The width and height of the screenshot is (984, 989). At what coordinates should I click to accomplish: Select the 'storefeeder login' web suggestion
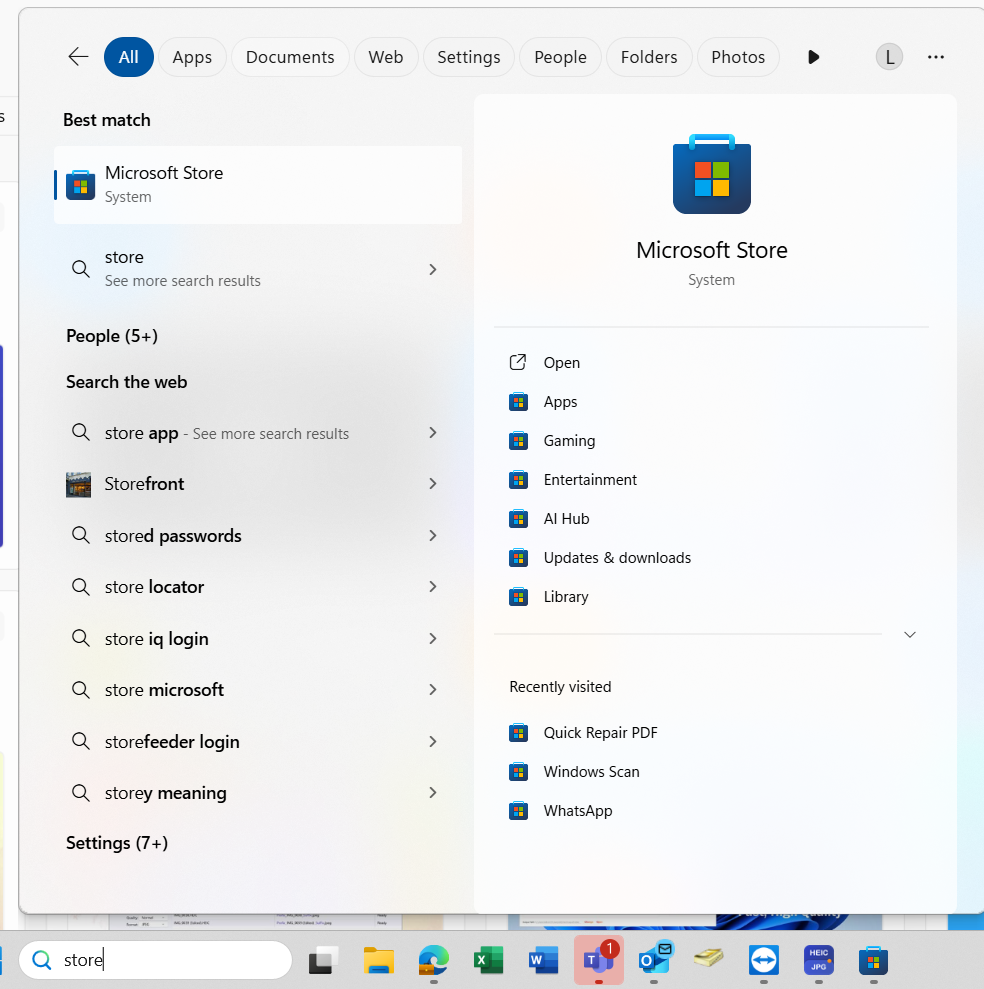(x=258, y=741)
